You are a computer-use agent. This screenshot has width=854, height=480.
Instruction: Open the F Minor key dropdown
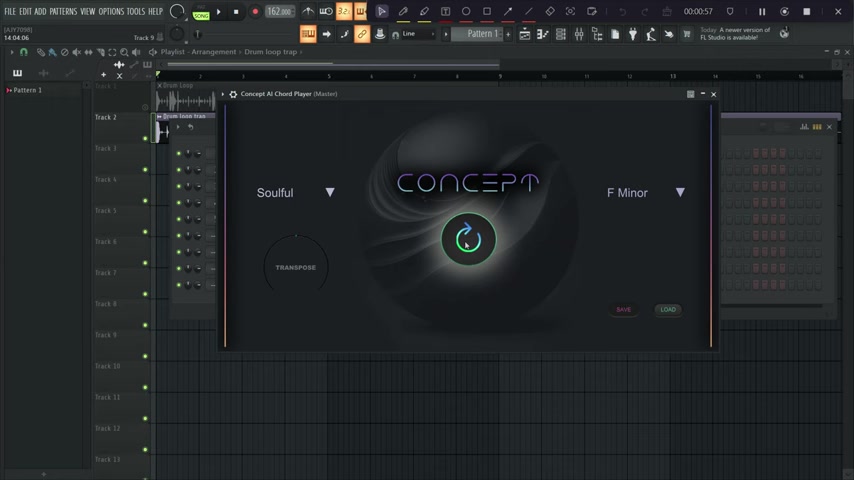click(646, 193)
